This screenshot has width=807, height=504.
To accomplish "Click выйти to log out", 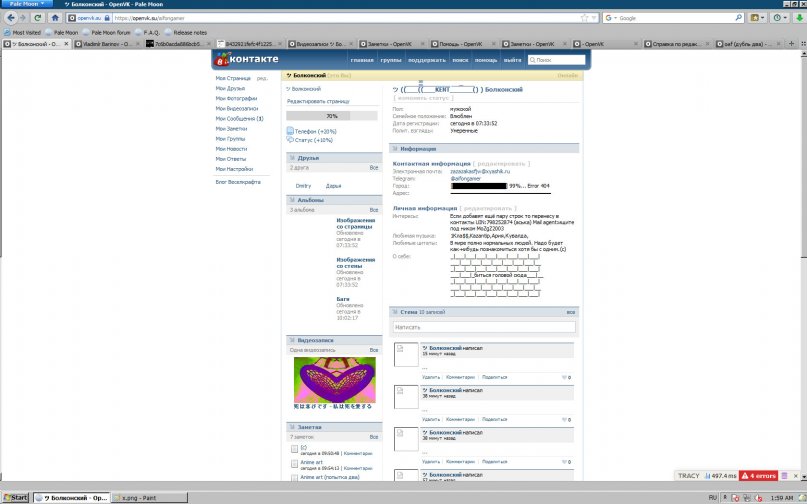I will 512,60.
